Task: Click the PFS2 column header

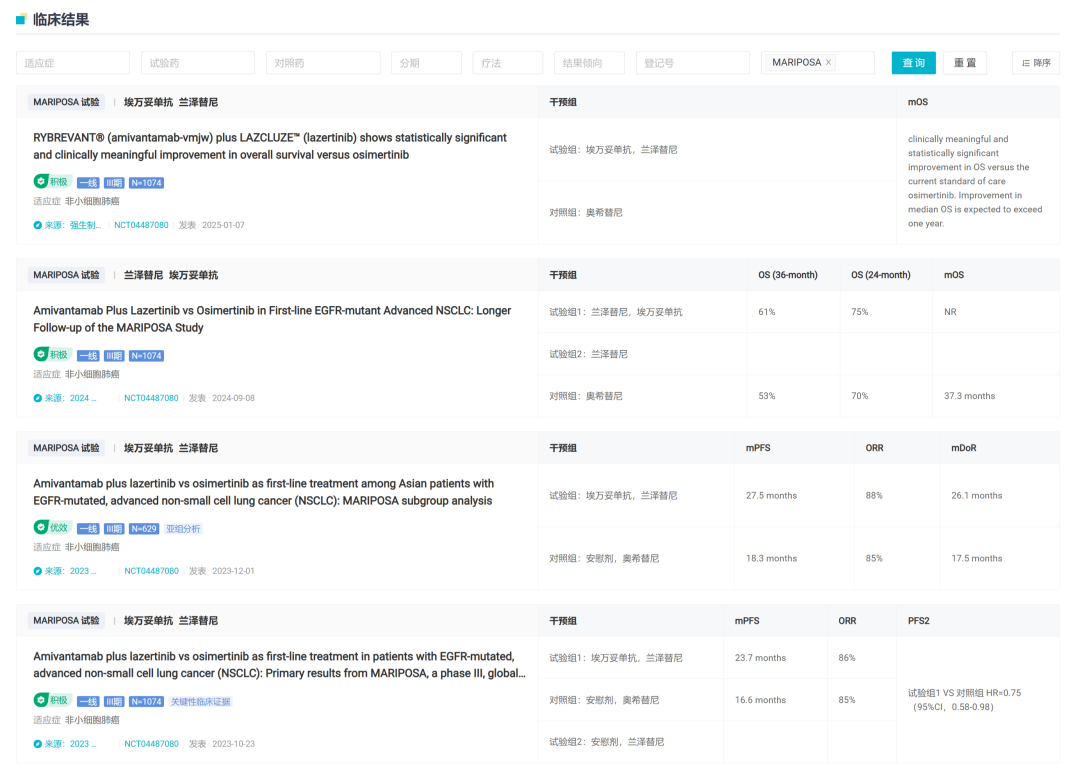Action: pyautogui.click(x=918, y=620)
